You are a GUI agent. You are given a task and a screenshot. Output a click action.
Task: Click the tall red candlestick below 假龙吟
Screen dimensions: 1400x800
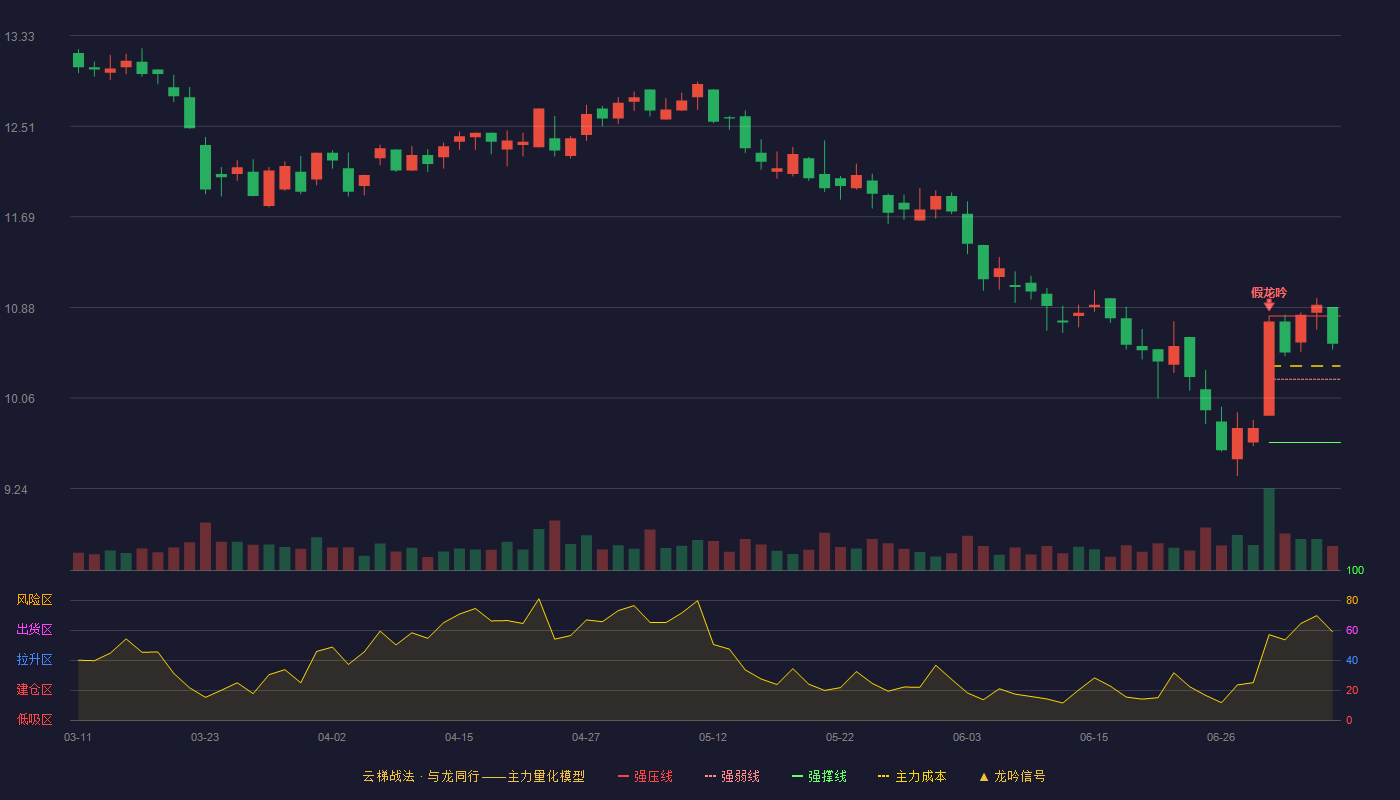(x=1269, y=368)
